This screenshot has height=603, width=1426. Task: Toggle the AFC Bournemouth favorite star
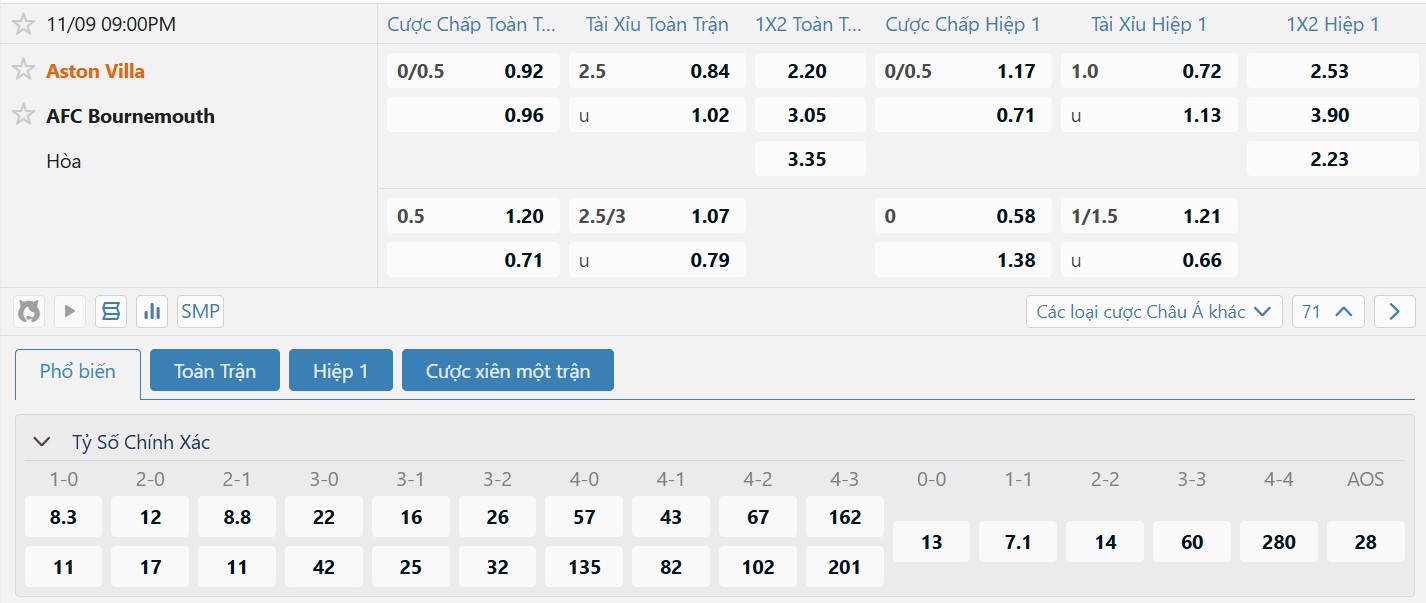(x=23, y=115)
